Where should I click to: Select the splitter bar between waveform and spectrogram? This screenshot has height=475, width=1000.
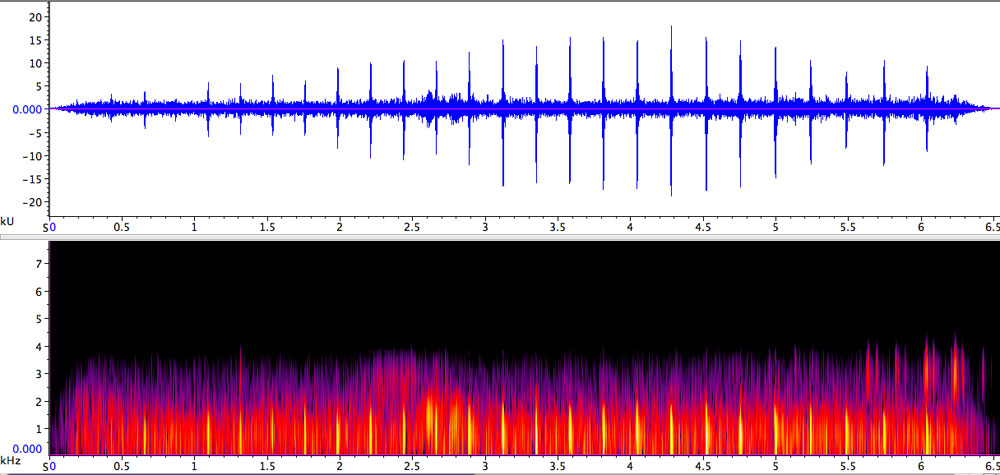(x=500, y=237)
